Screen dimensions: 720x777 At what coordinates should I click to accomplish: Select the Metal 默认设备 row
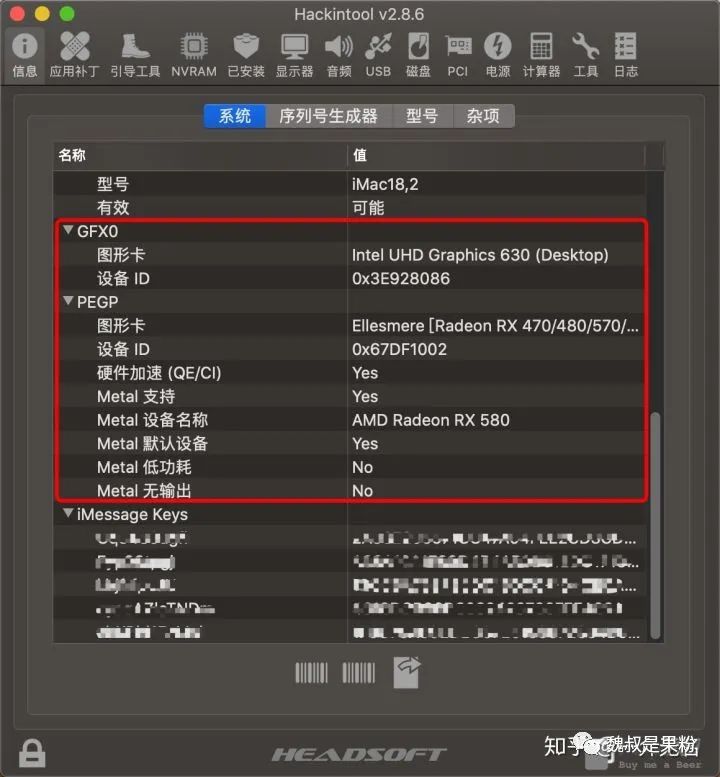tap(350, 444)
